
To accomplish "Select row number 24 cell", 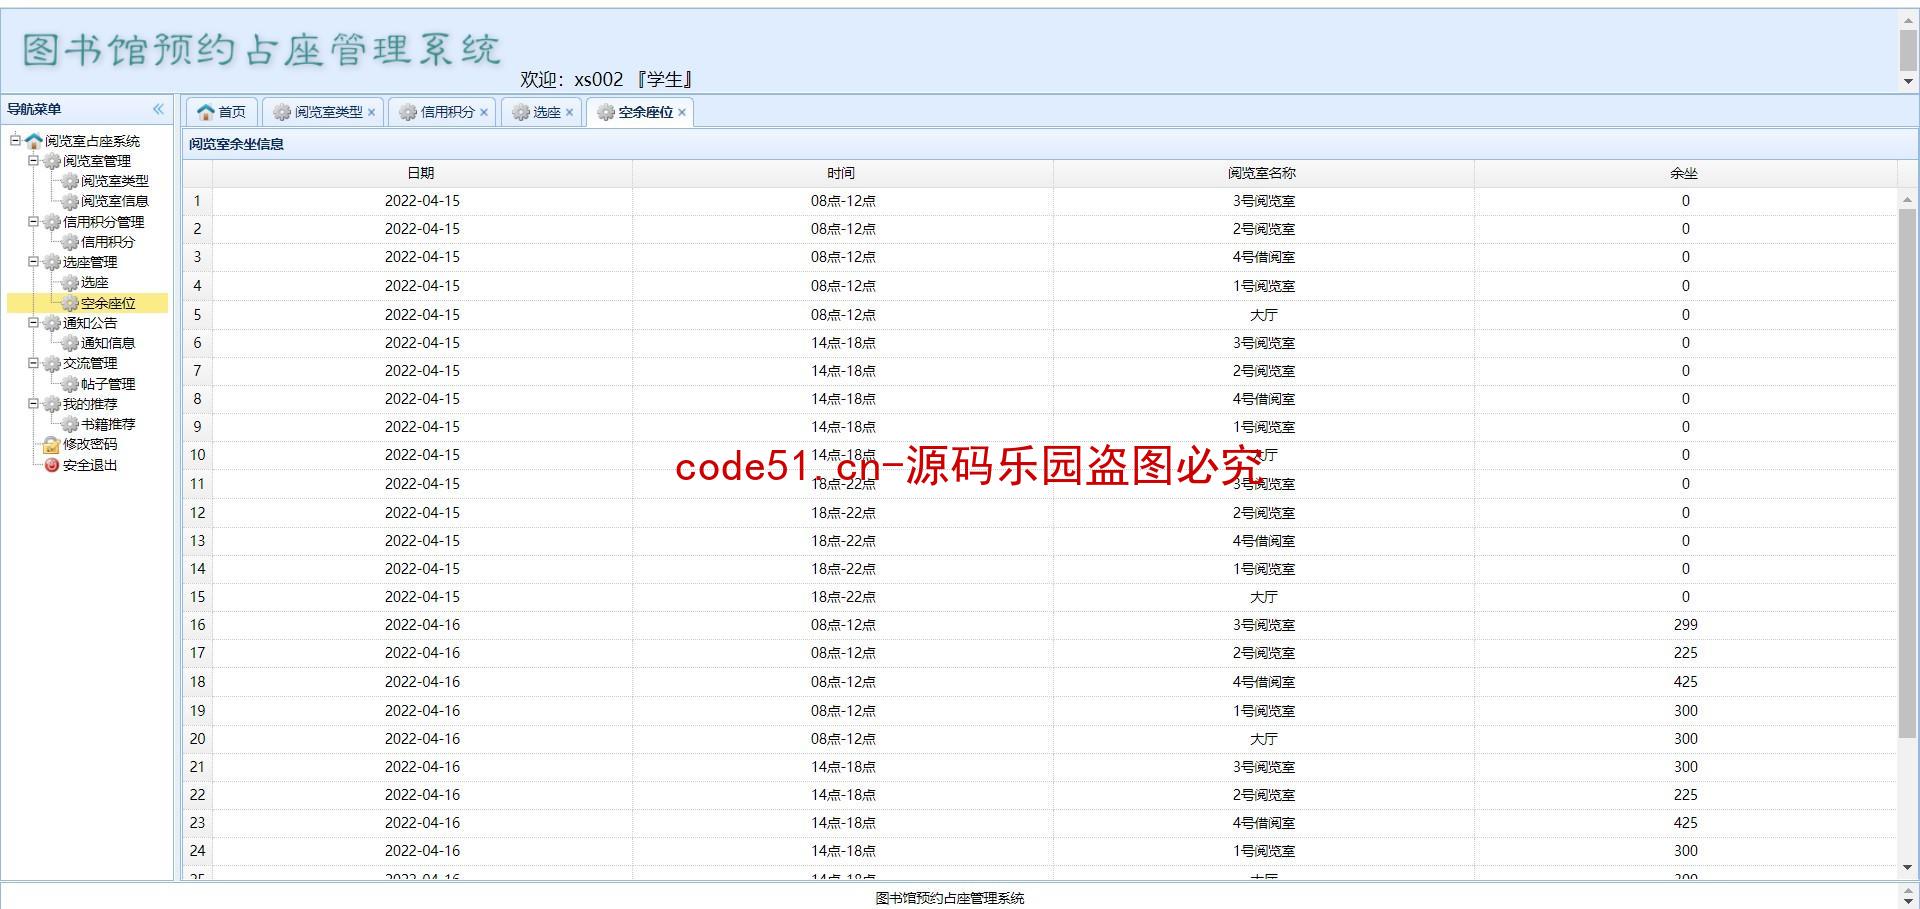I will (x=197, y=851).
